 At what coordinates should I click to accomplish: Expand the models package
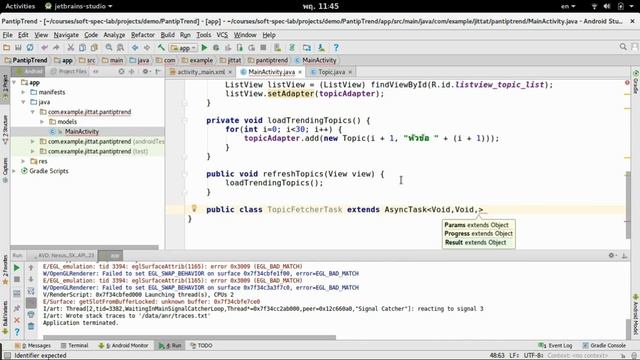42,122
